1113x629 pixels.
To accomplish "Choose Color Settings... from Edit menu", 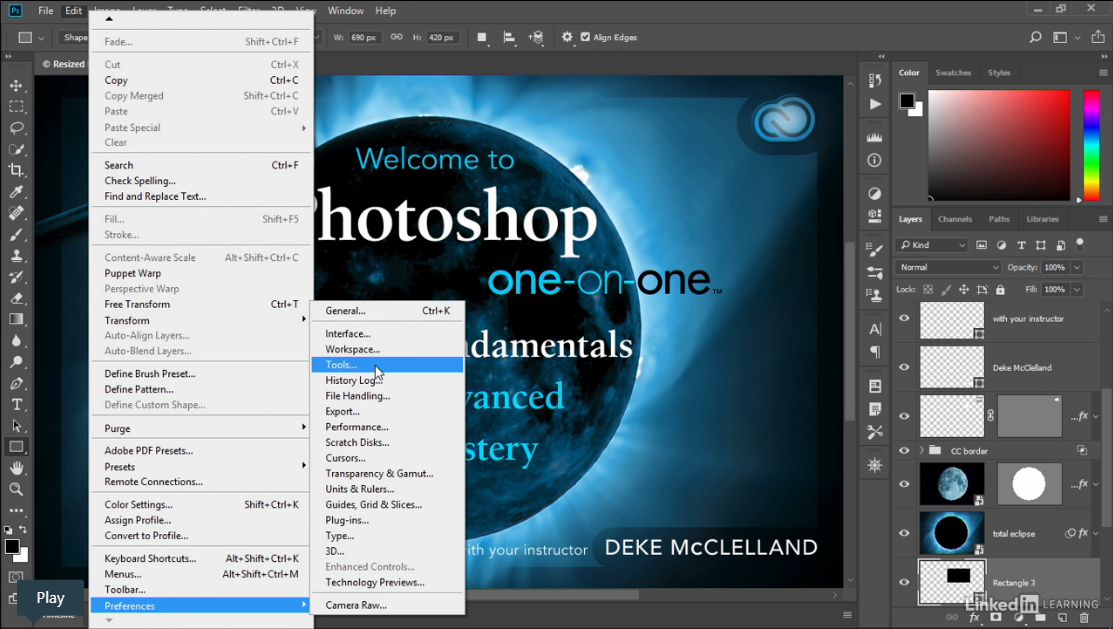I will [x=202, y=505].
